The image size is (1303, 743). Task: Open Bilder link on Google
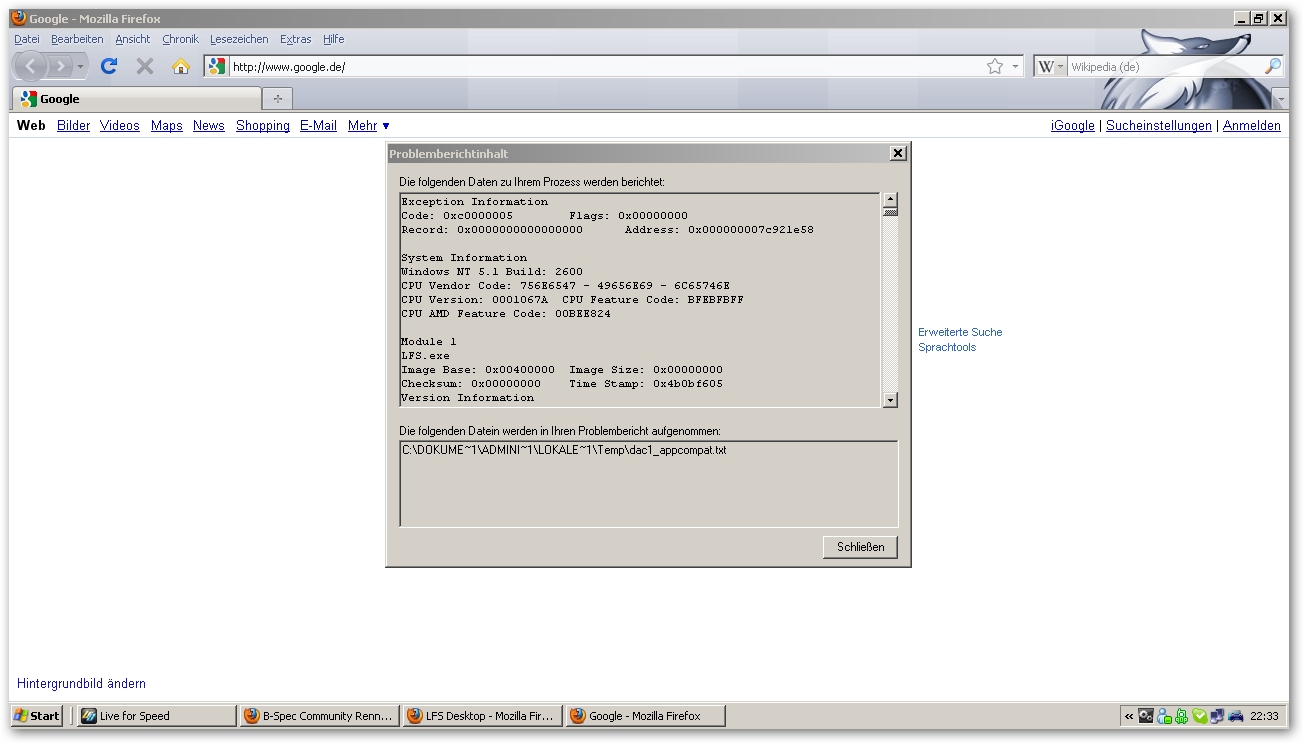pos(74,126)
